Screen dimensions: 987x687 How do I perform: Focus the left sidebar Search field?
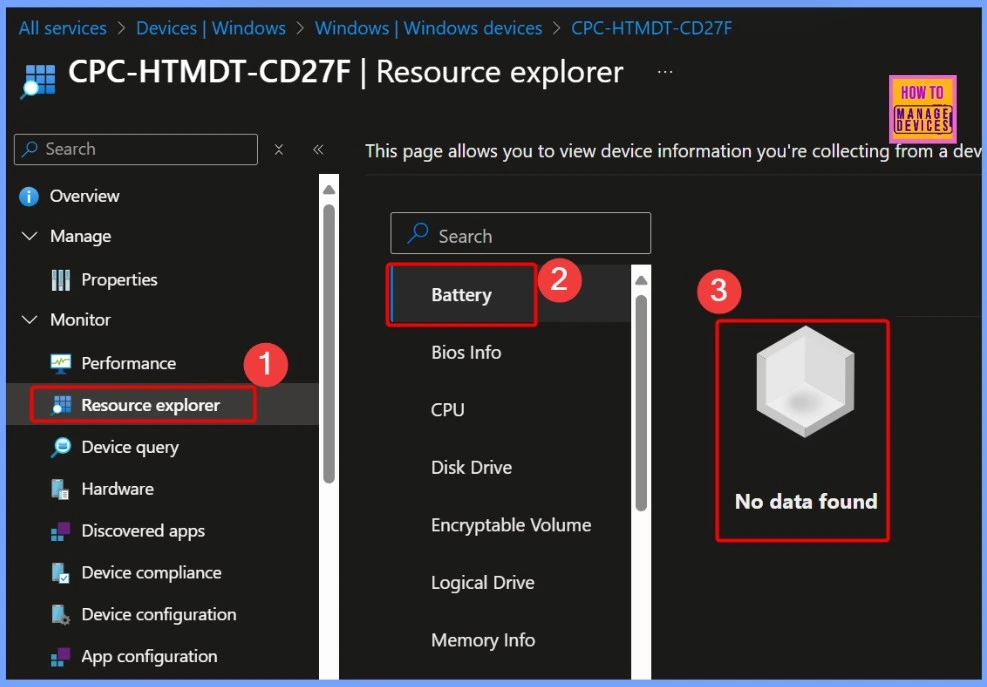pos(136,149)
